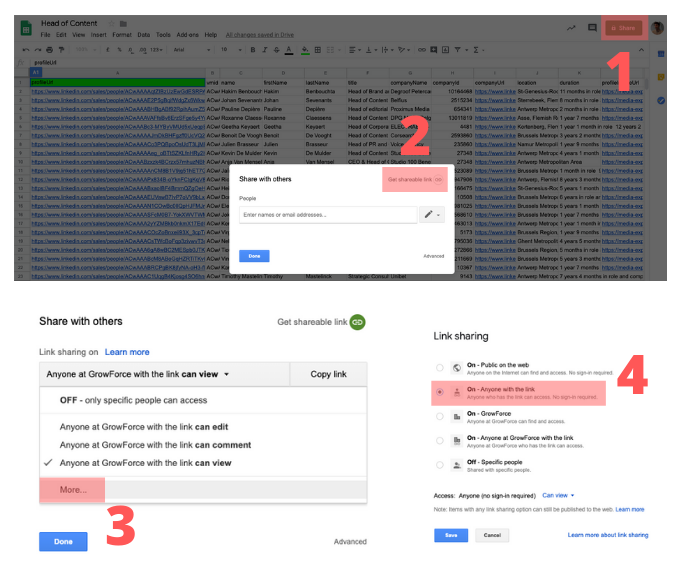Open the 'Anyone at GrowForce with the link can view' dropdown
The width and height of the screenshot is (694, 577).
click(165, 374)
